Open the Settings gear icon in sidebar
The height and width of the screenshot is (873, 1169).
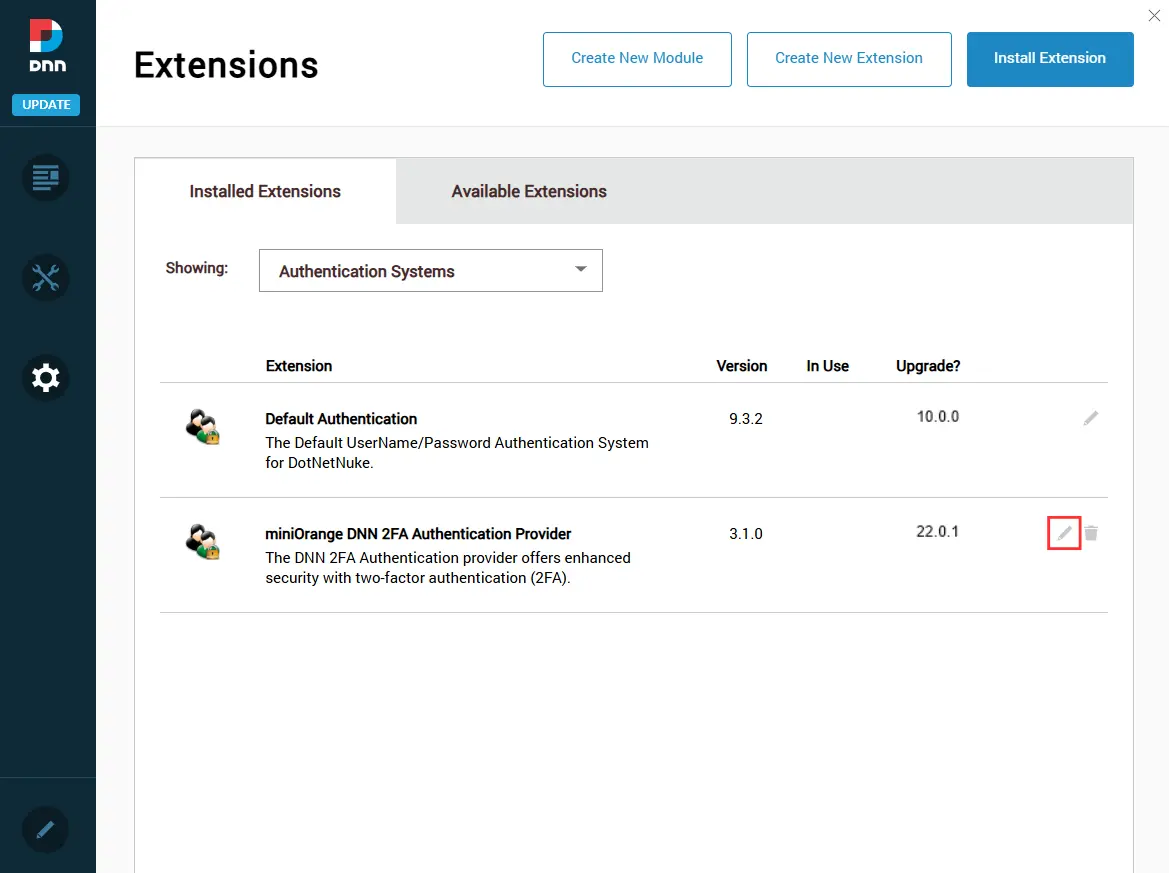point(45,377)
